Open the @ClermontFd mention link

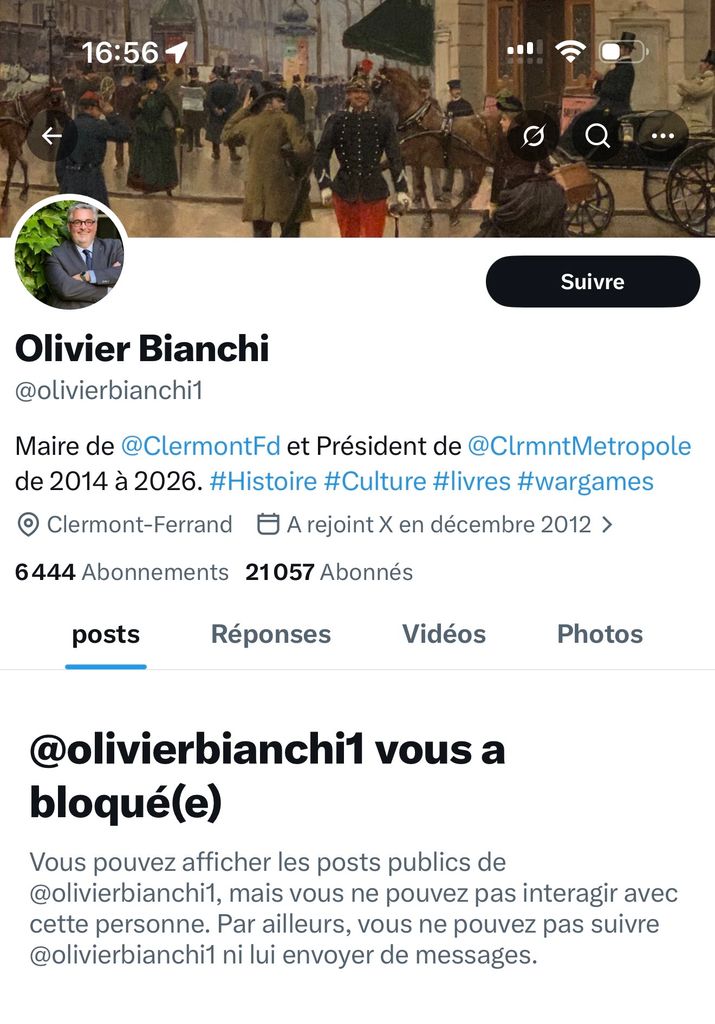[200, 446]
